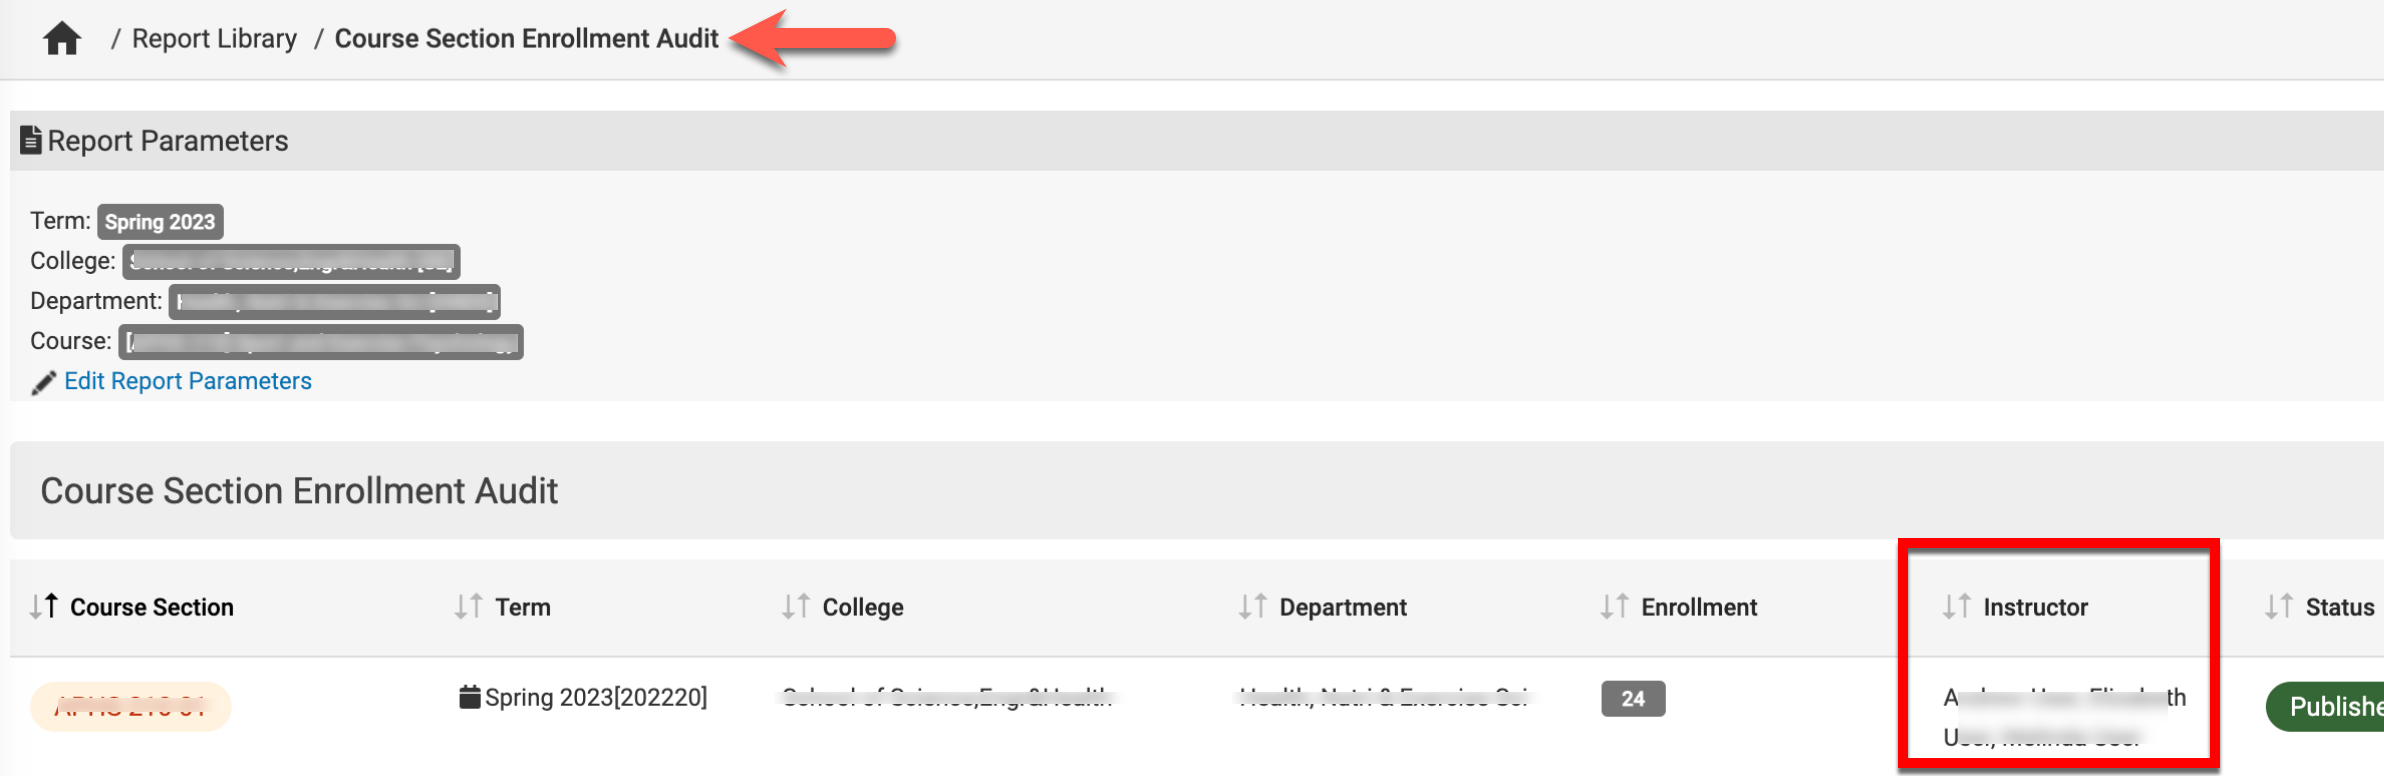Sort by Course Section column arrows
The height and width of the screenshot is (776, 2384).
(x=44, y=606)
